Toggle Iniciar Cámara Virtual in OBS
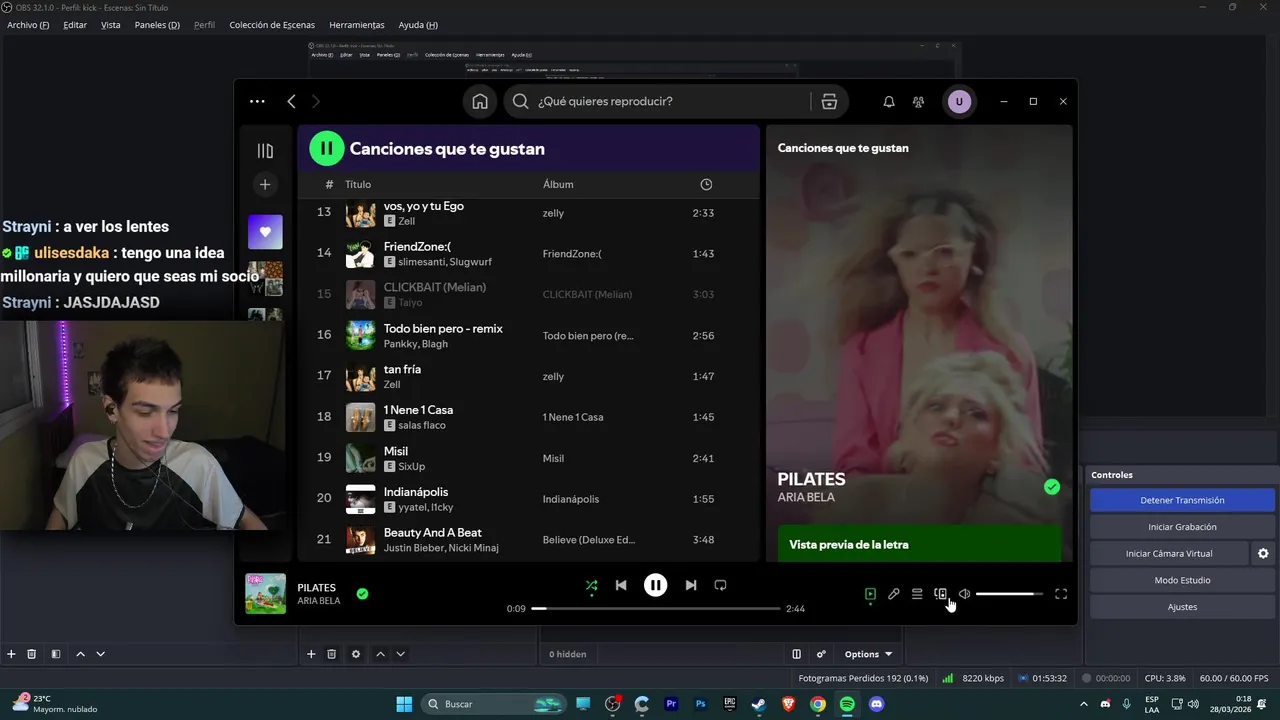The height and width of the screenshot is (720, 1280). tap(1169, 553)
